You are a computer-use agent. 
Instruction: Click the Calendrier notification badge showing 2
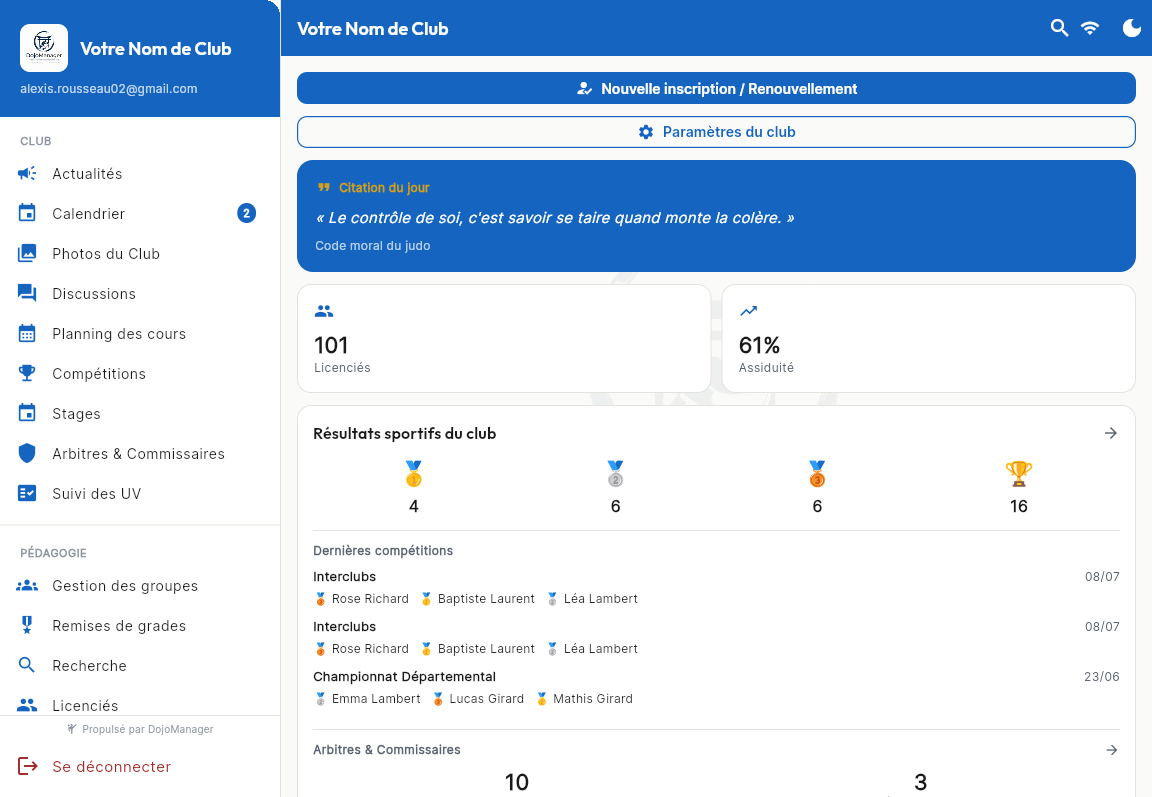tap(246, 213)
